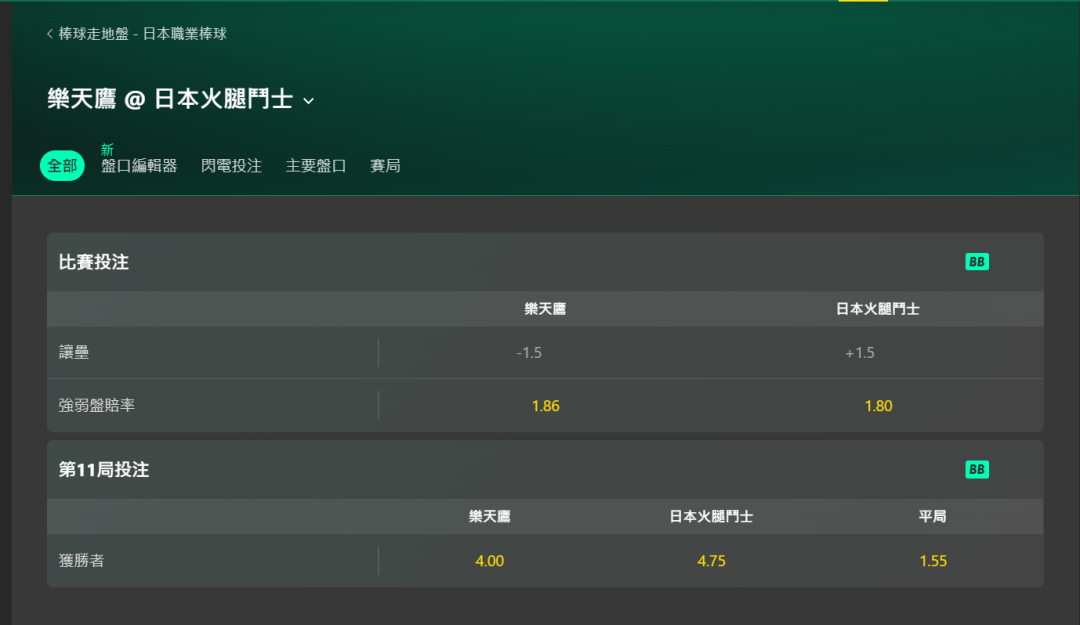1080x625 pixels.
Task: Select the 1.80 odds for 日本火腿鬥士
Action: tap(878, 406)
